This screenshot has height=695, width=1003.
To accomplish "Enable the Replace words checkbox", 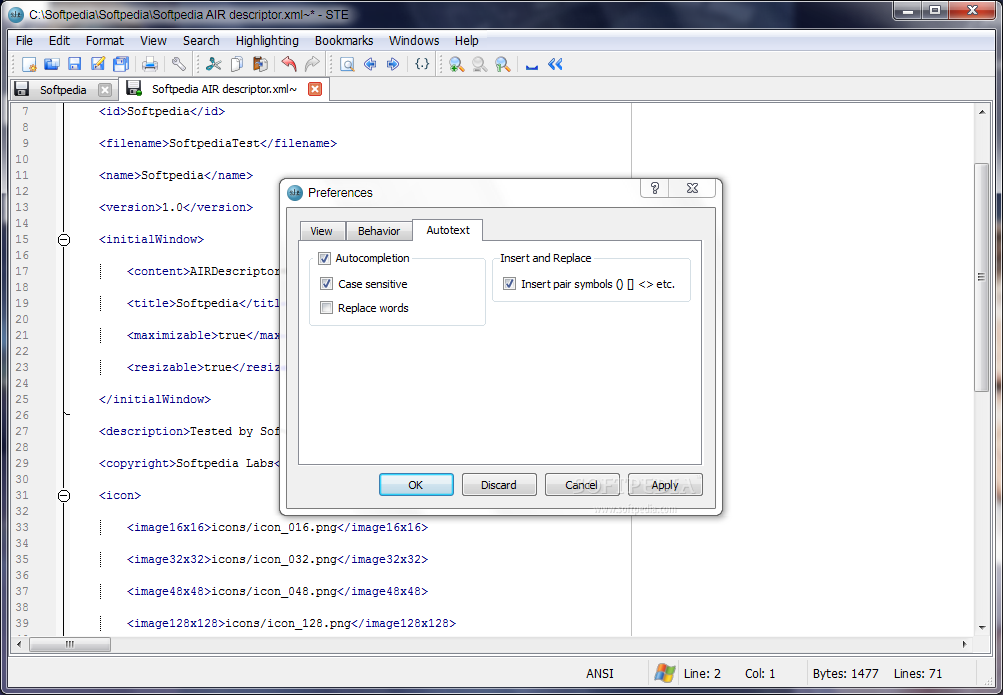I will tap(326, 308).
